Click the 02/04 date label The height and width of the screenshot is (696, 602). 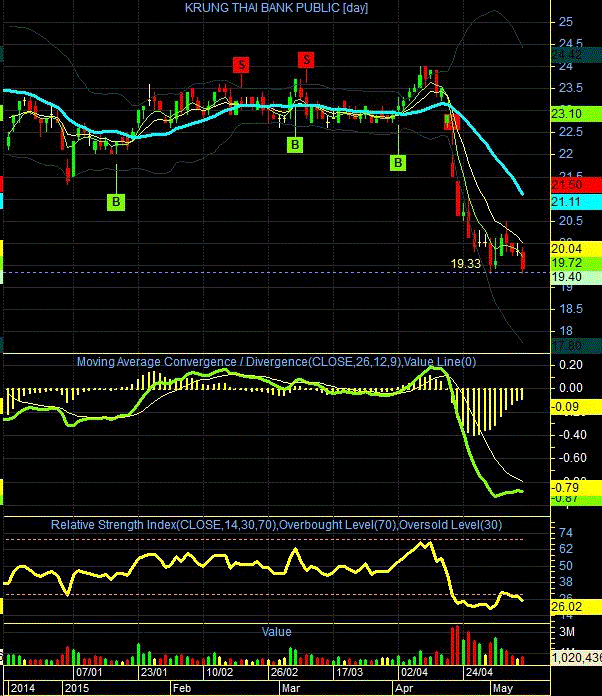click(x=414, y=672)
